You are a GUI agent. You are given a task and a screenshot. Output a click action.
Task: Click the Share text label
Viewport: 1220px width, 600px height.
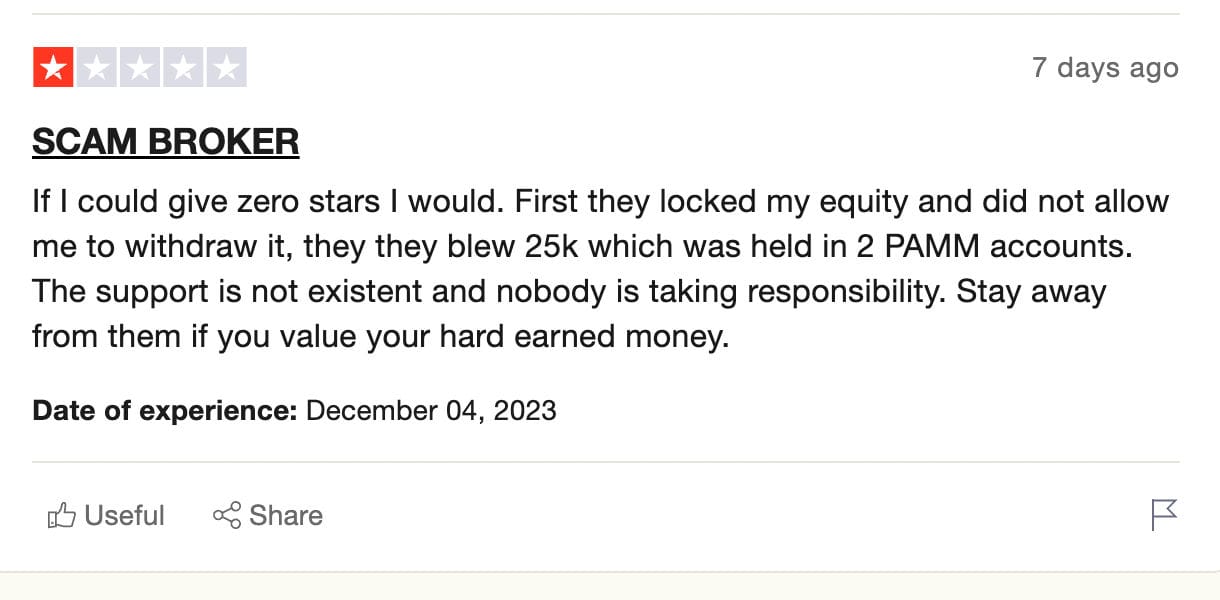[286, 516]
